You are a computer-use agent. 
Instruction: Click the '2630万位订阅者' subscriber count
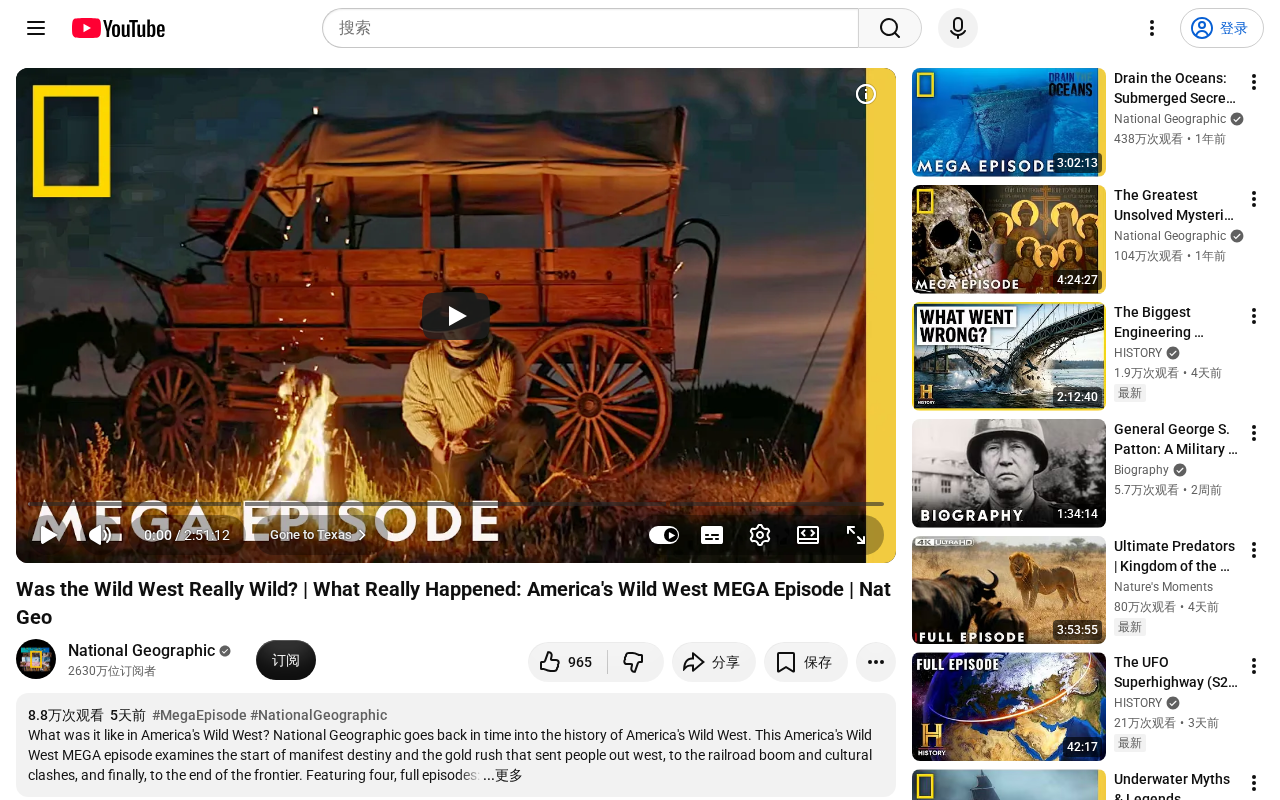pos(112,671)
